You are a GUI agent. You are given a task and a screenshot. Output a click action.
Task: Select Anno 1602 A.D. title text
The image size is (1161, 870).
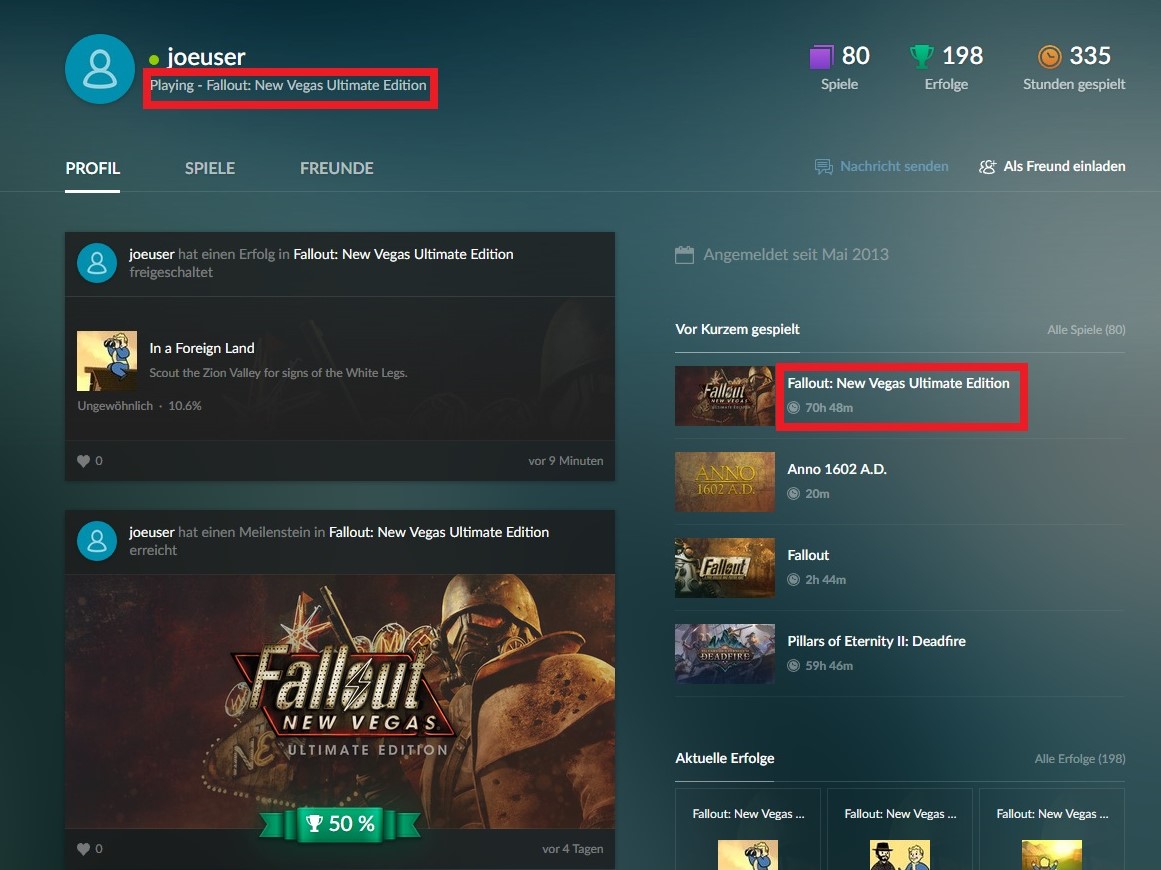837,469
